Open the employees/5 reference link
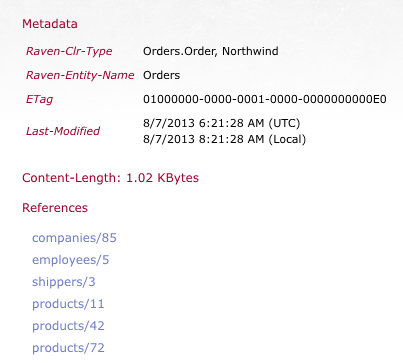This screenshot has height=363, width=403. [x=71, y=260]
